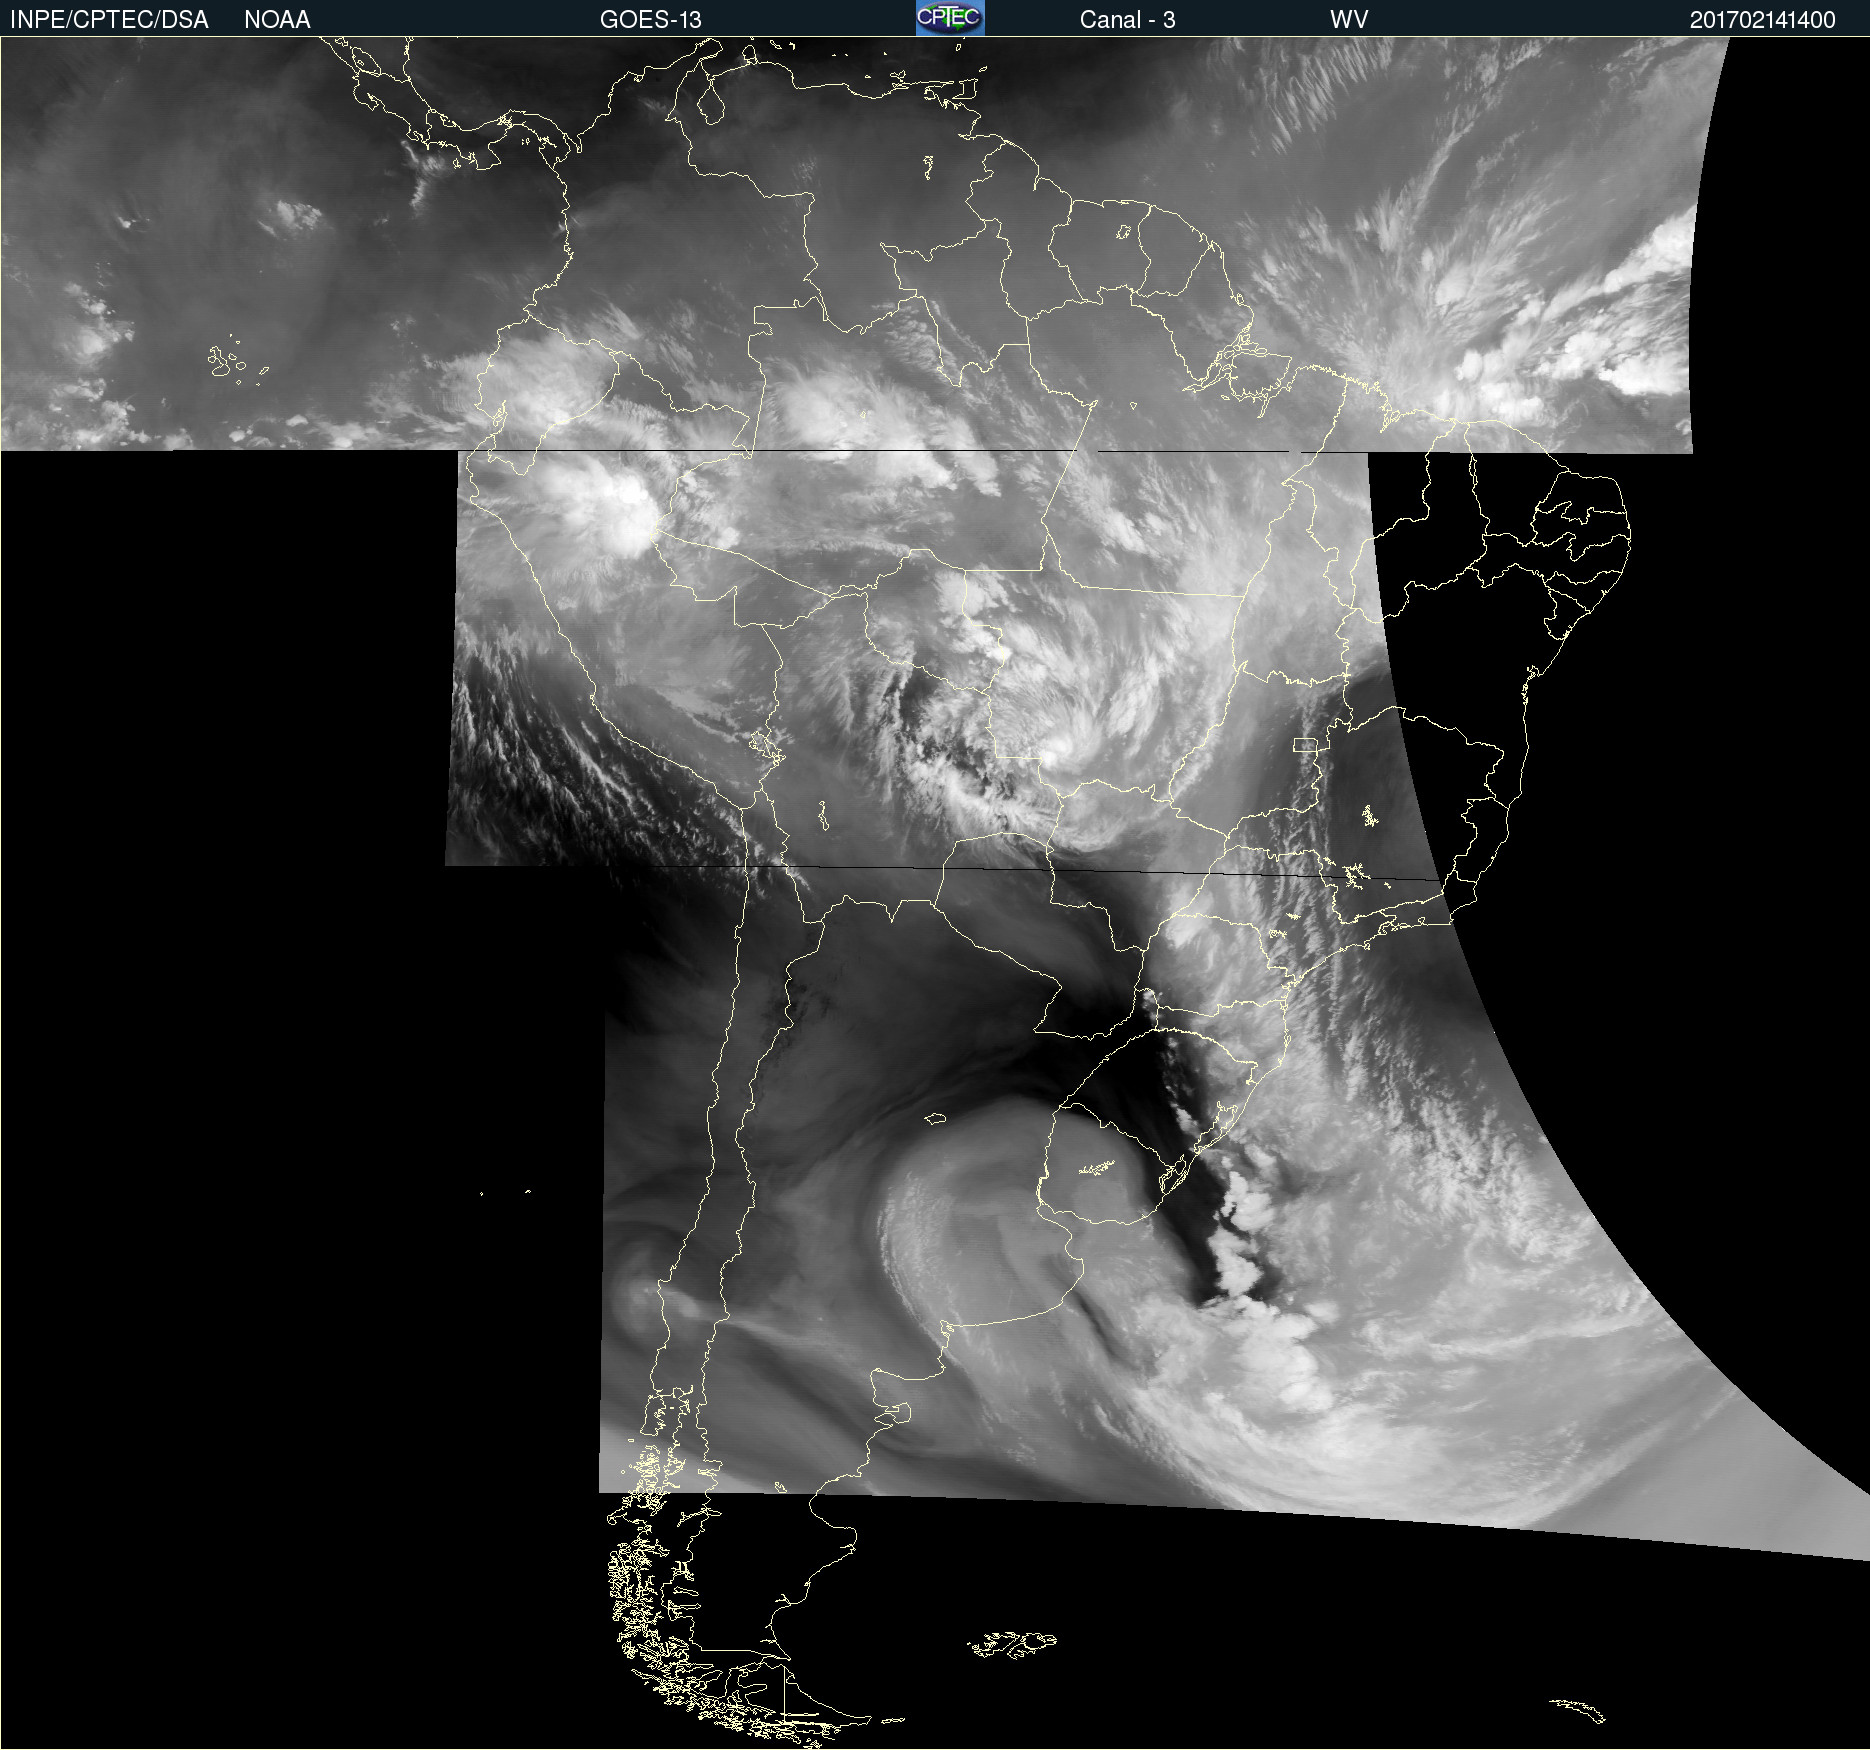Click the Canal - 3 channel label
Image resolution: width=1870 pixels, height=1750 pixels.
click(1127, 20)
